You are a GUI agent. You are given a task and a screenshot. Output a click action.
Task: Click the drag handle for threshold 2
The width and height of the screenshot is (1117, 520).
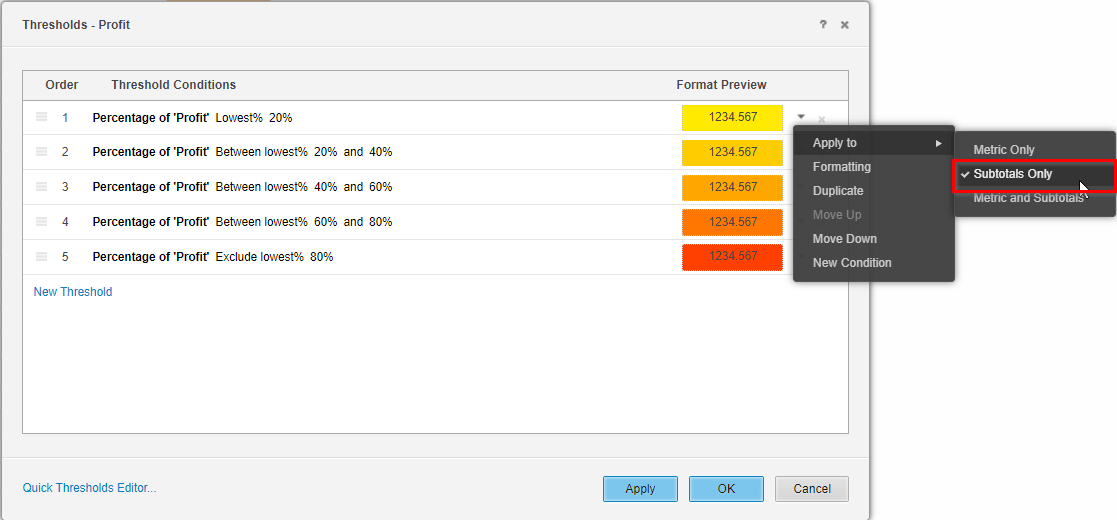pyautogui.click(x=41, y=152)
